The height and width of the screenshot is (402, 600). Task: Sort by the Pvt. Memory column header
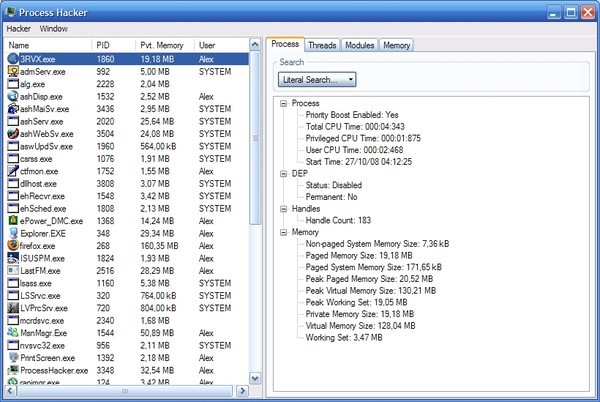tap(160, 45)
